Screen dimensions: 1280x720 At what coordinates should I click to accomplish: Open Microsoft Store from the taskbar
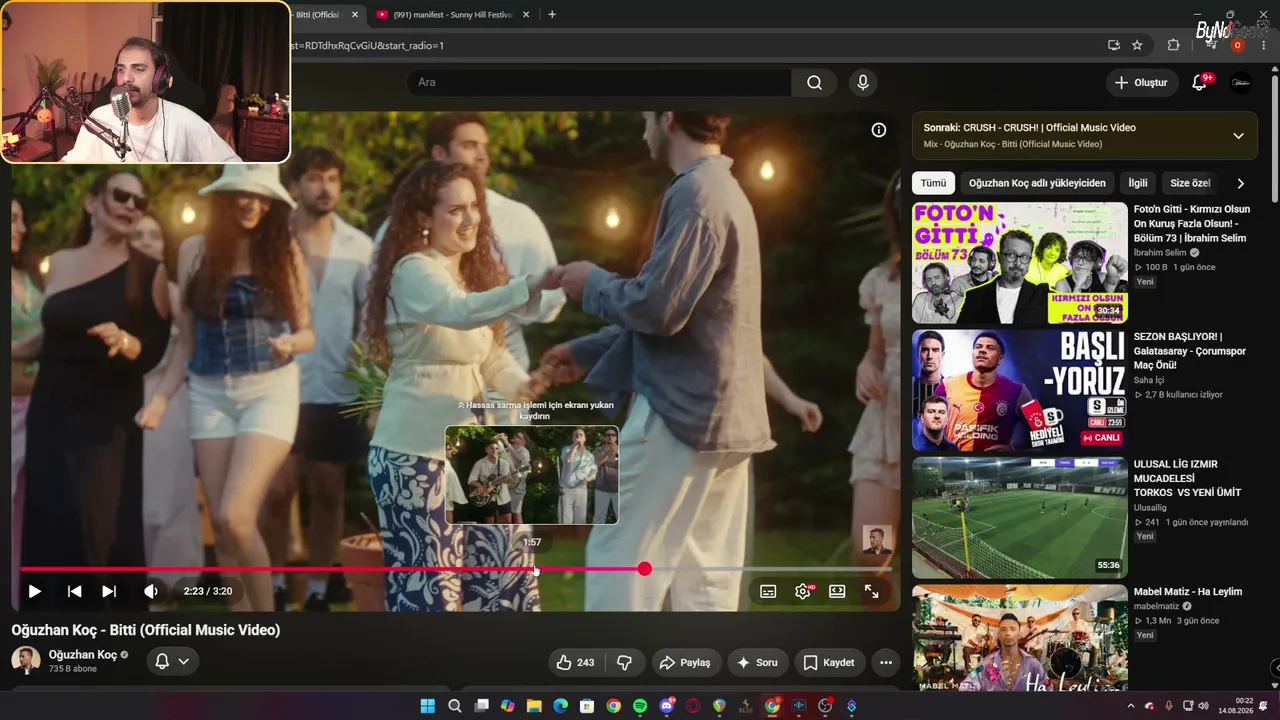587,706
